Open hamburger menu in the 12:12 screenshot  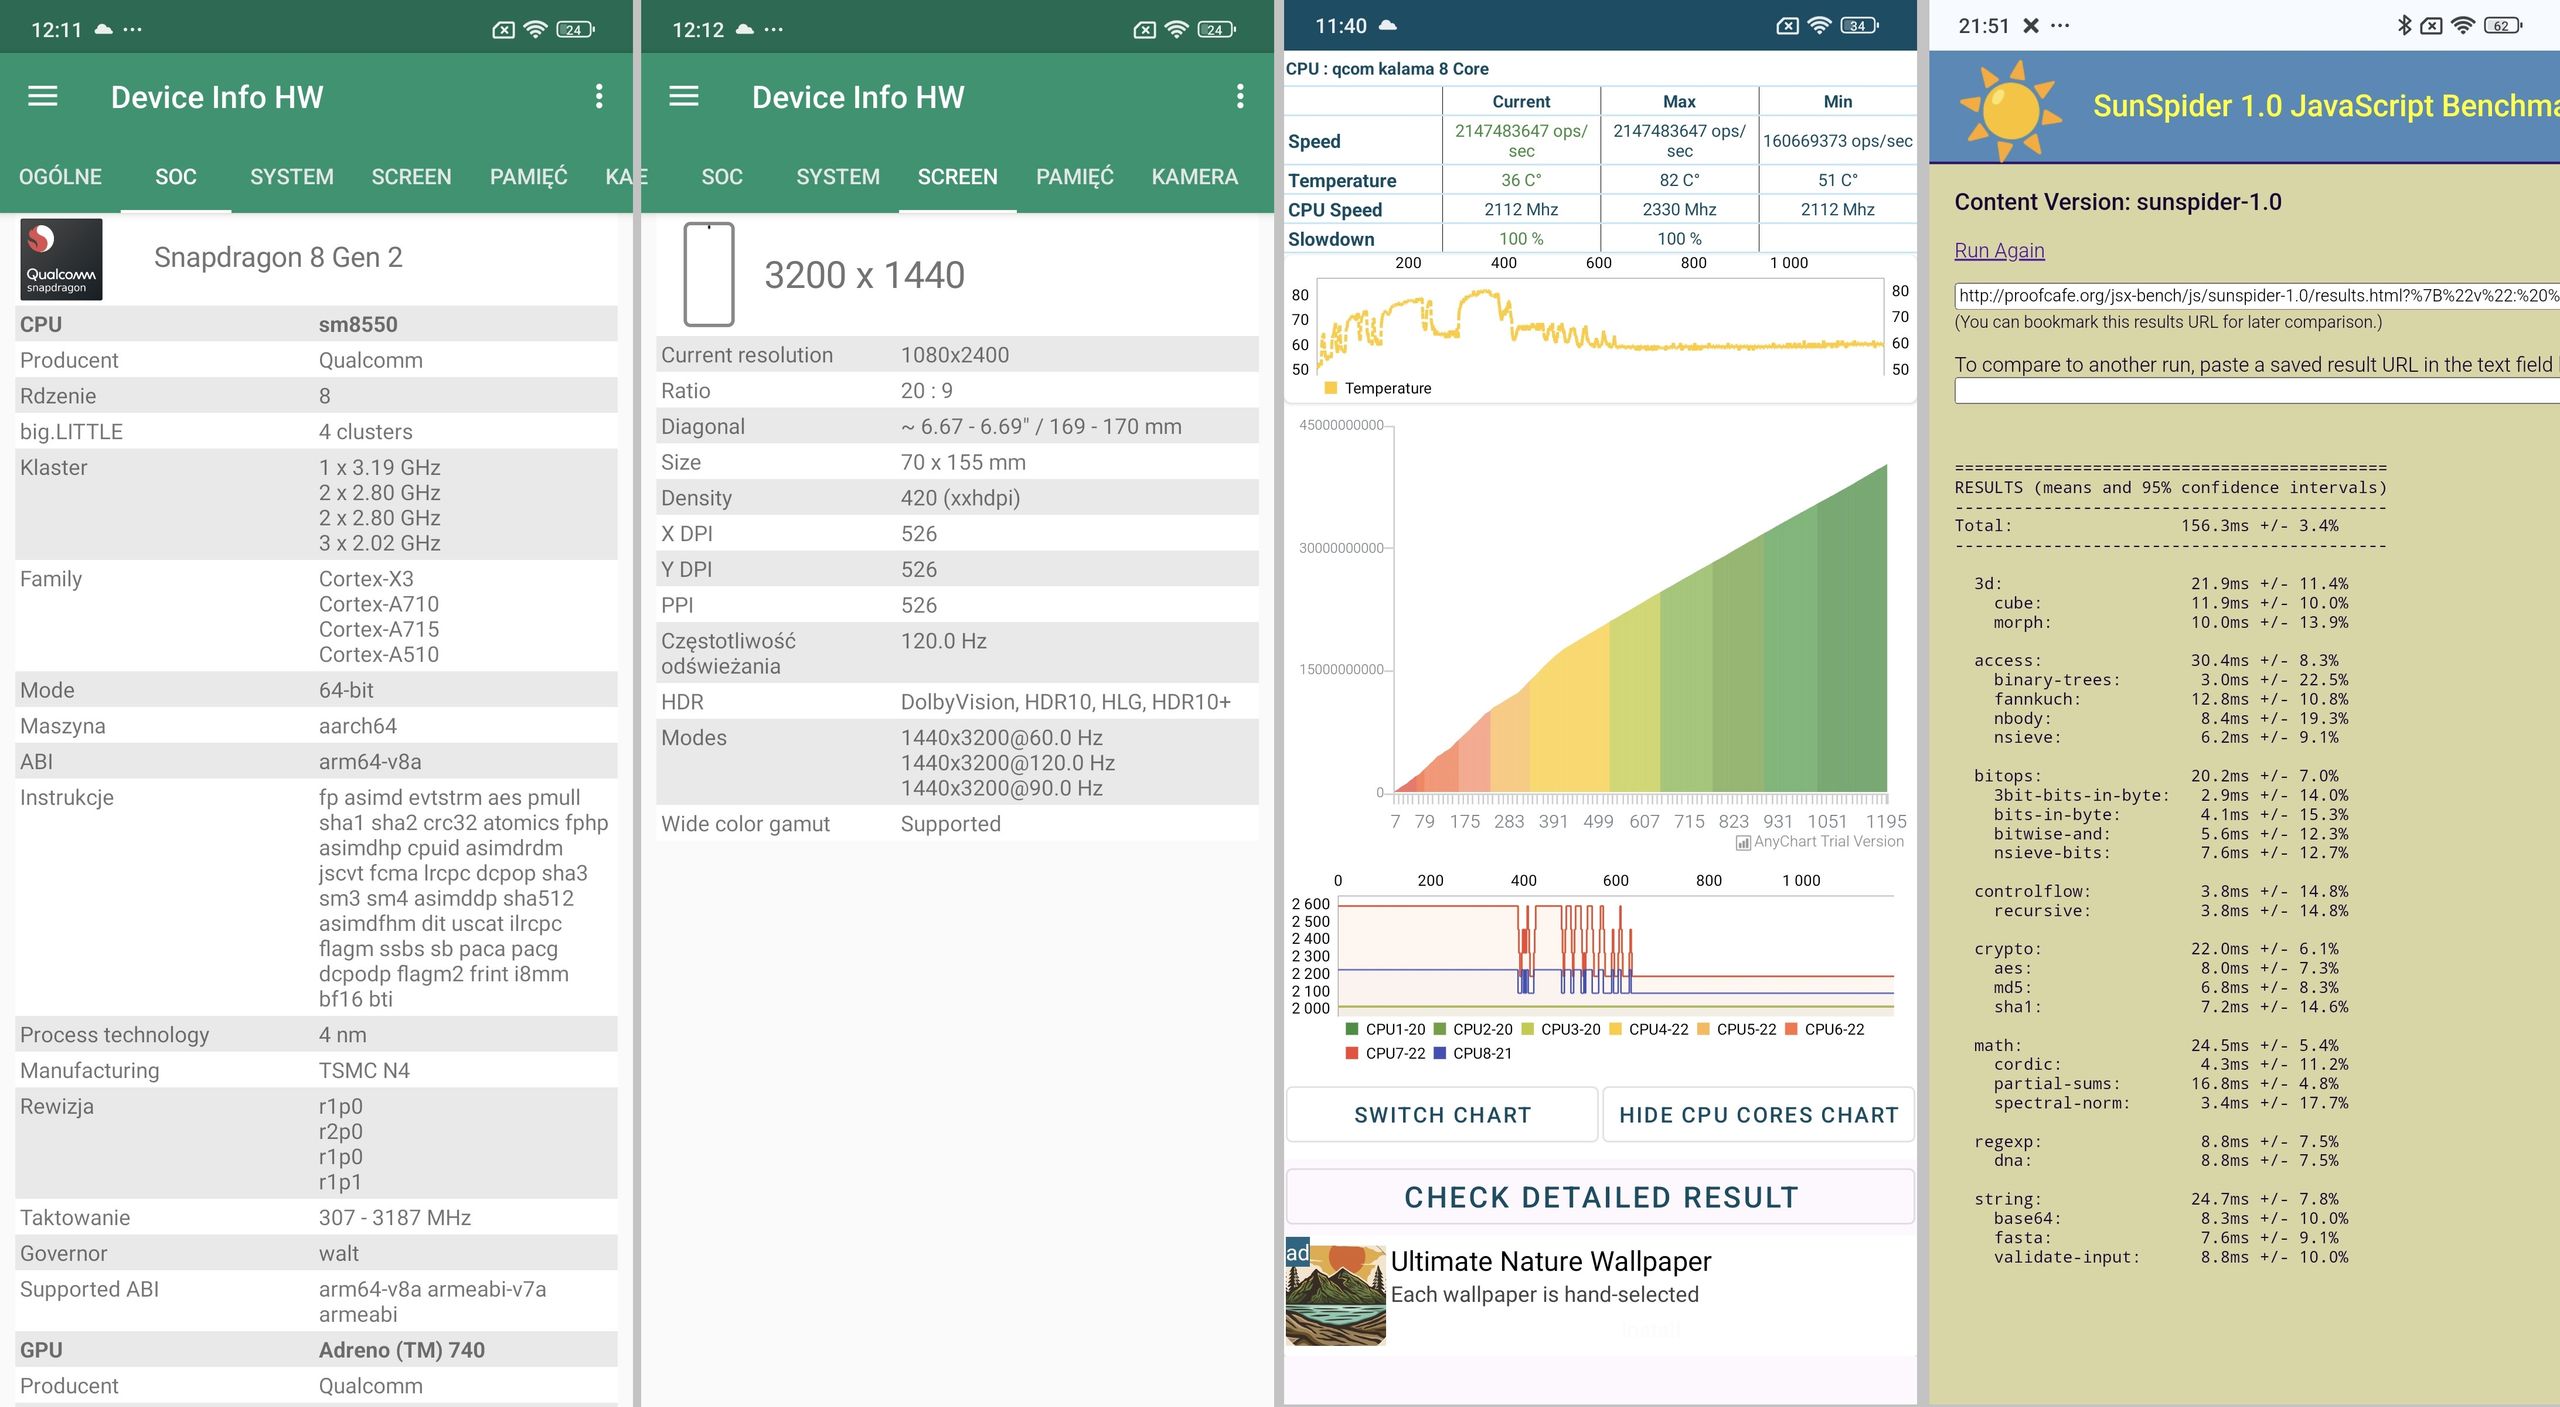pyautogui.click(x=684, y=96)
